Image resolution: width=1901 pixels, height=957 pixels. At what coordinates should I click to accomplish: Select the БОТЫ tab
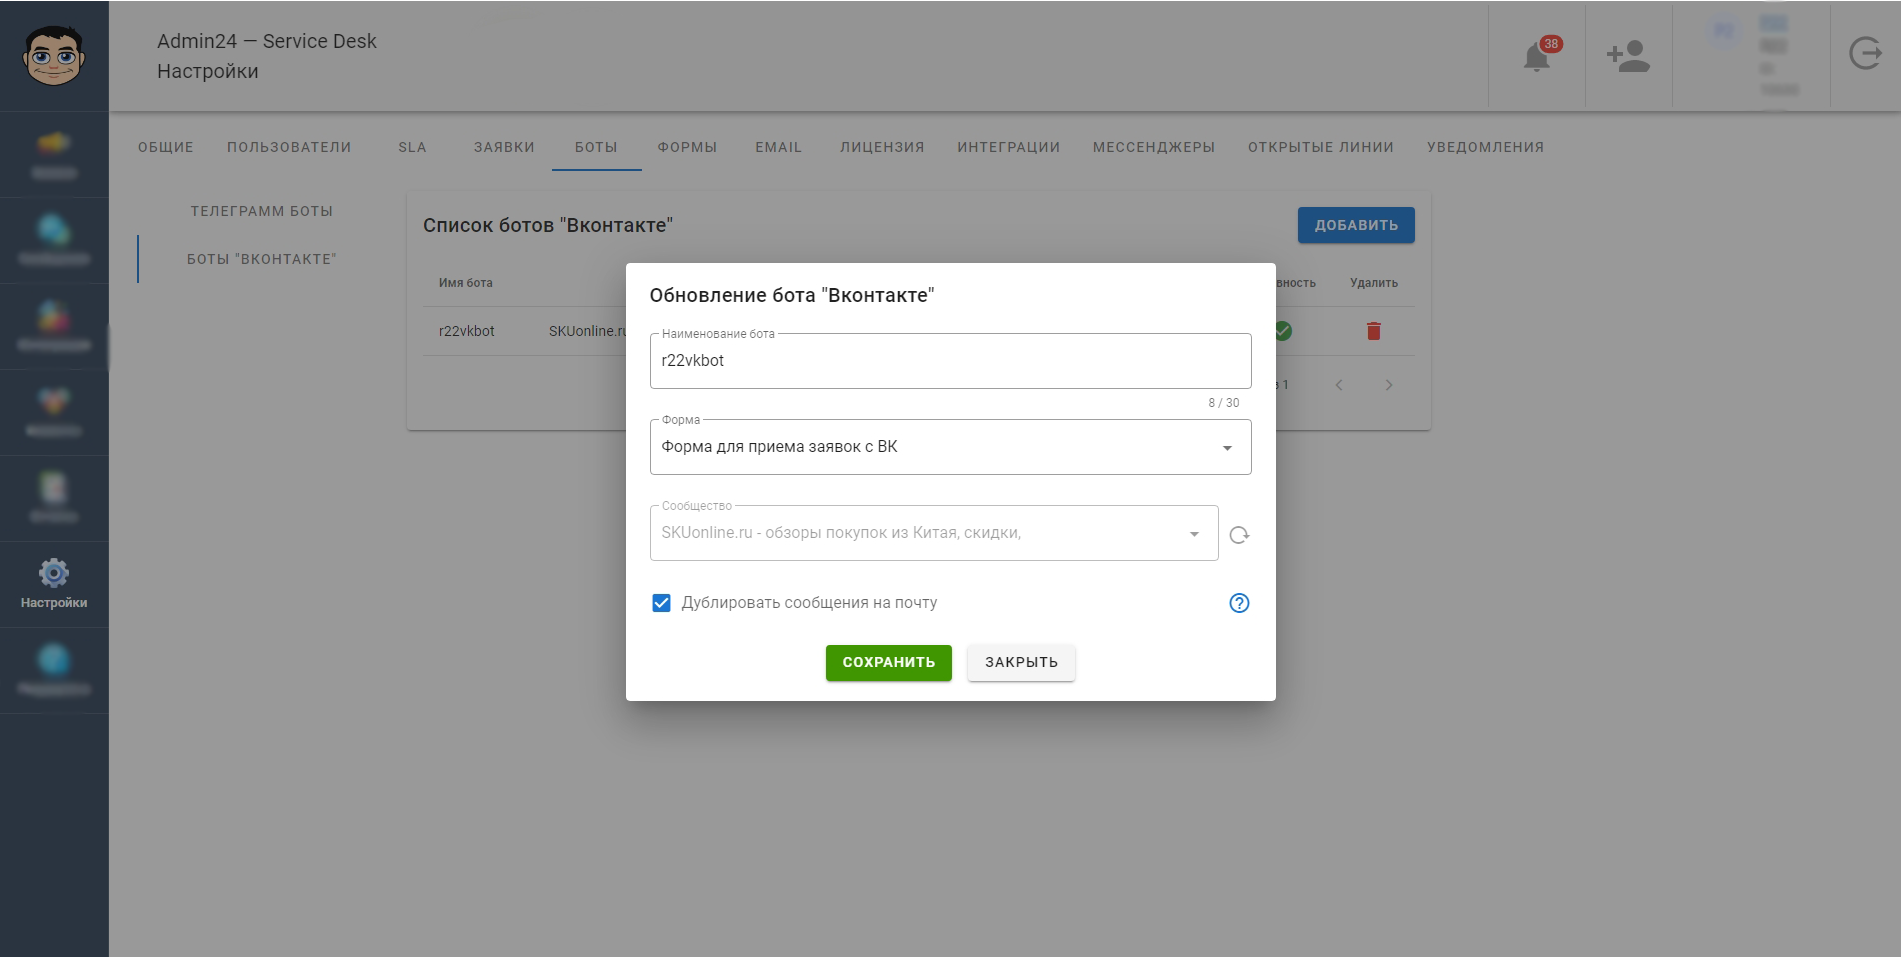click(x=596, y=147)
